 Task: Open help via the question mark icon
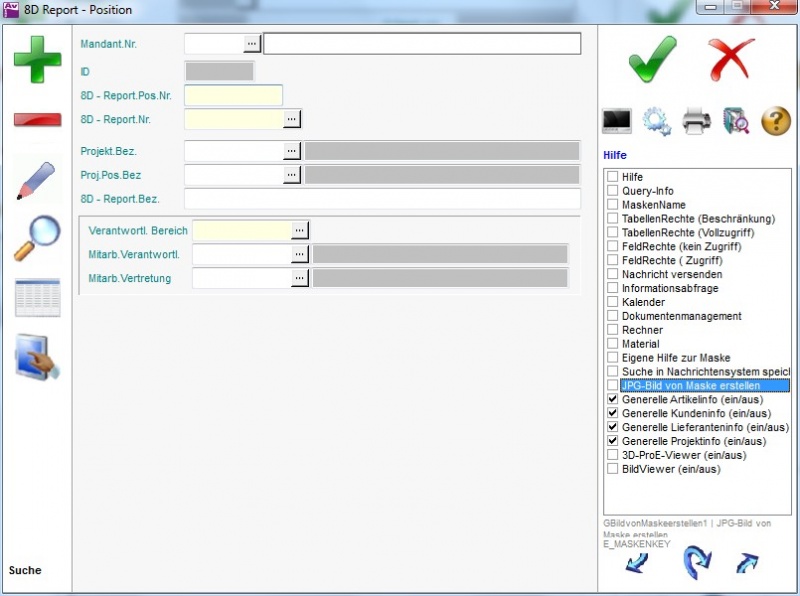coord(776,122)
